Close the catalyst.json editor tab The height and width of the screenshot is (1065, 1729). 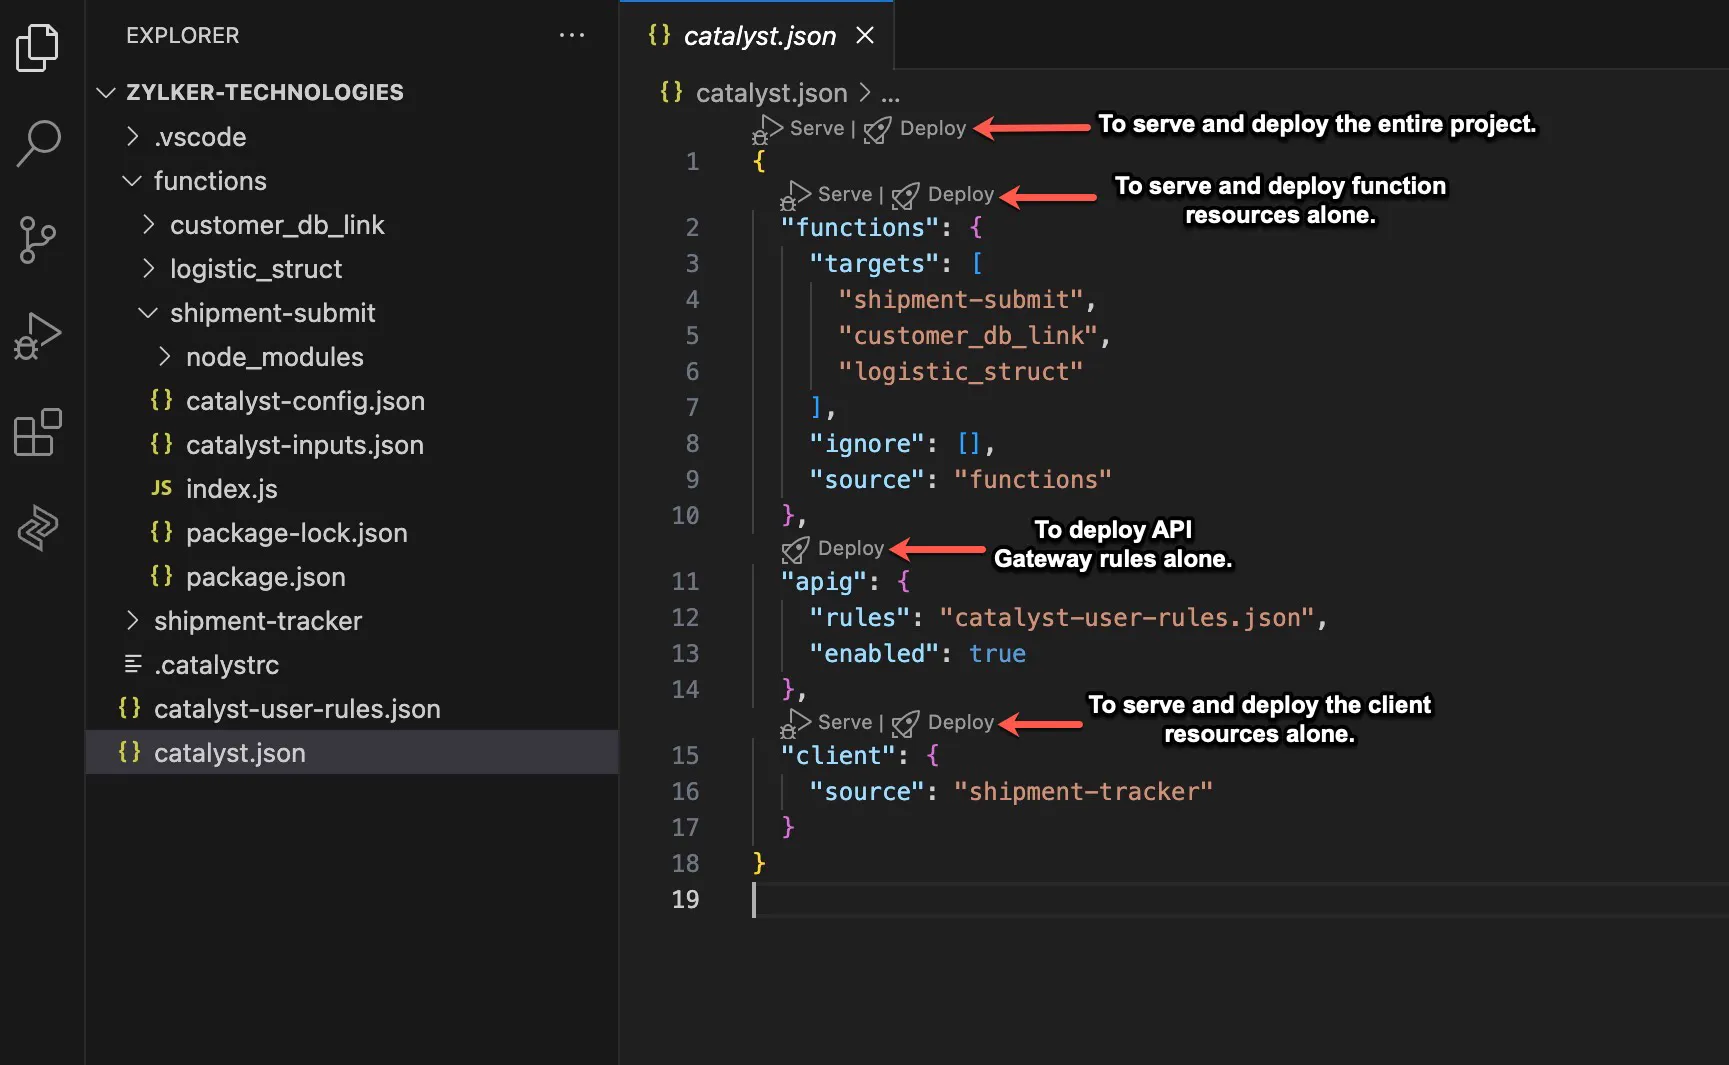click(x=865, y=36)
